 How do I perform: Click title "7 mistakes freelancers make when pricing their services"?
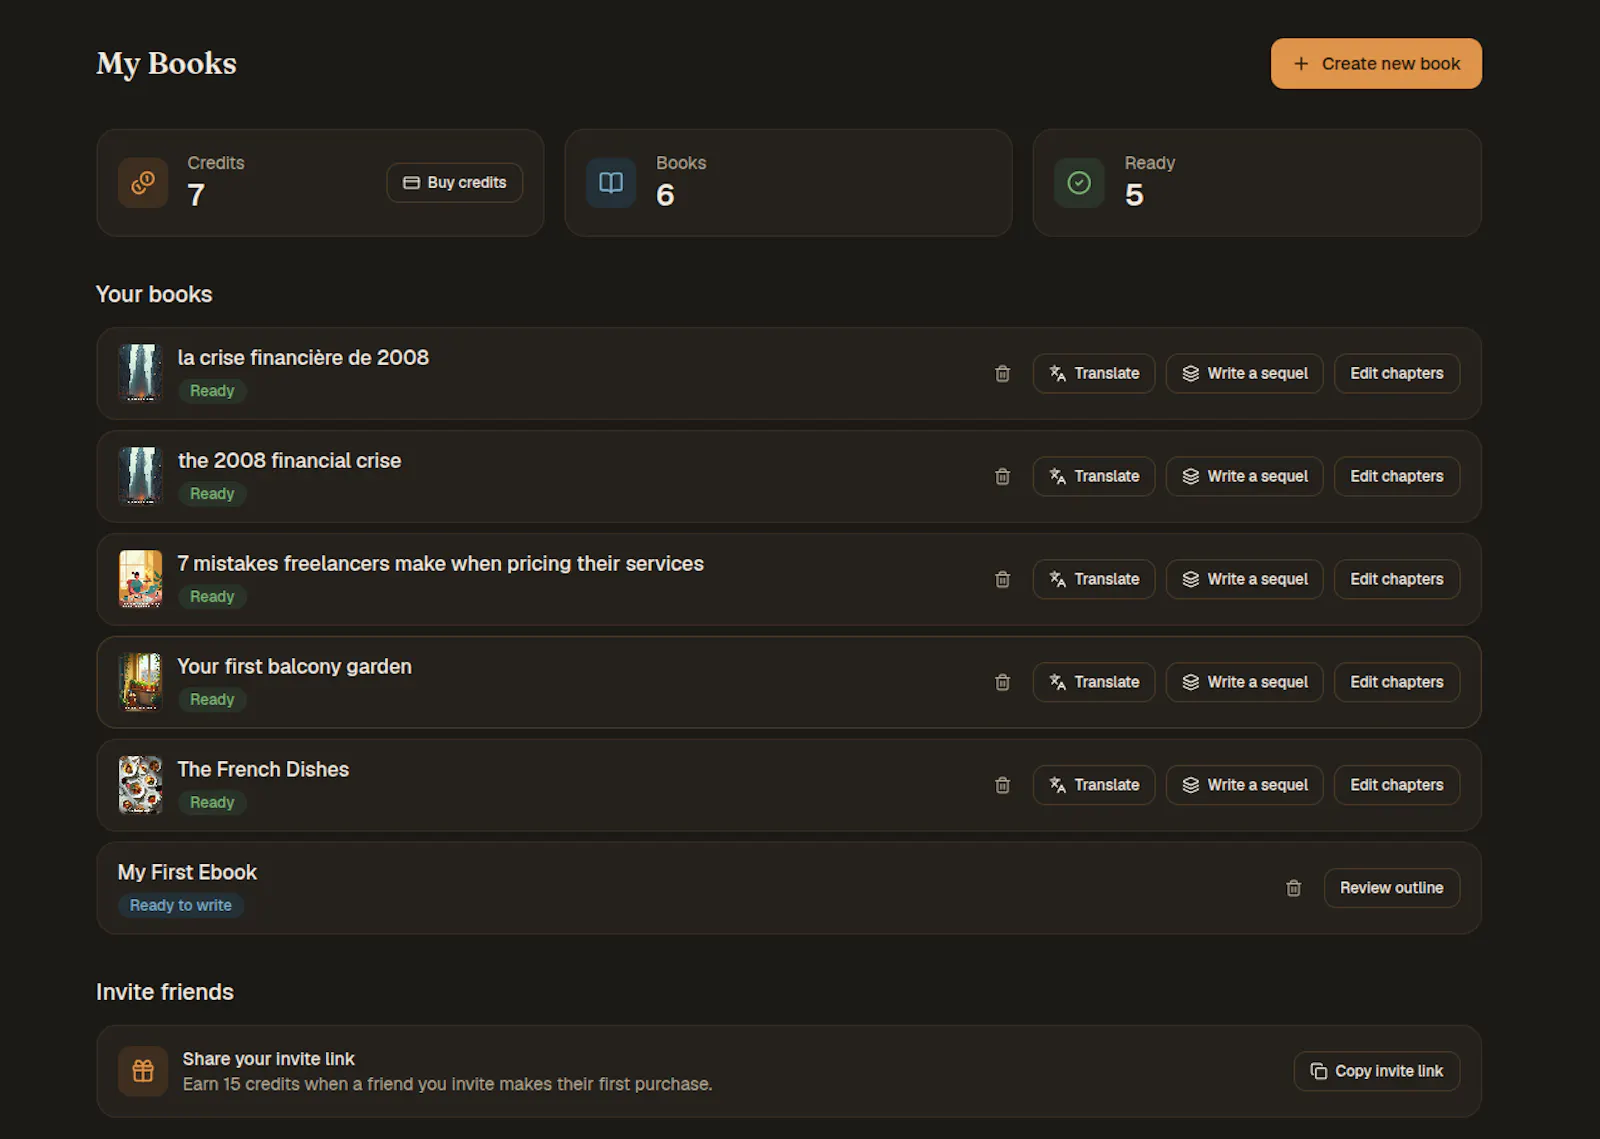click(x=440, y=564)
